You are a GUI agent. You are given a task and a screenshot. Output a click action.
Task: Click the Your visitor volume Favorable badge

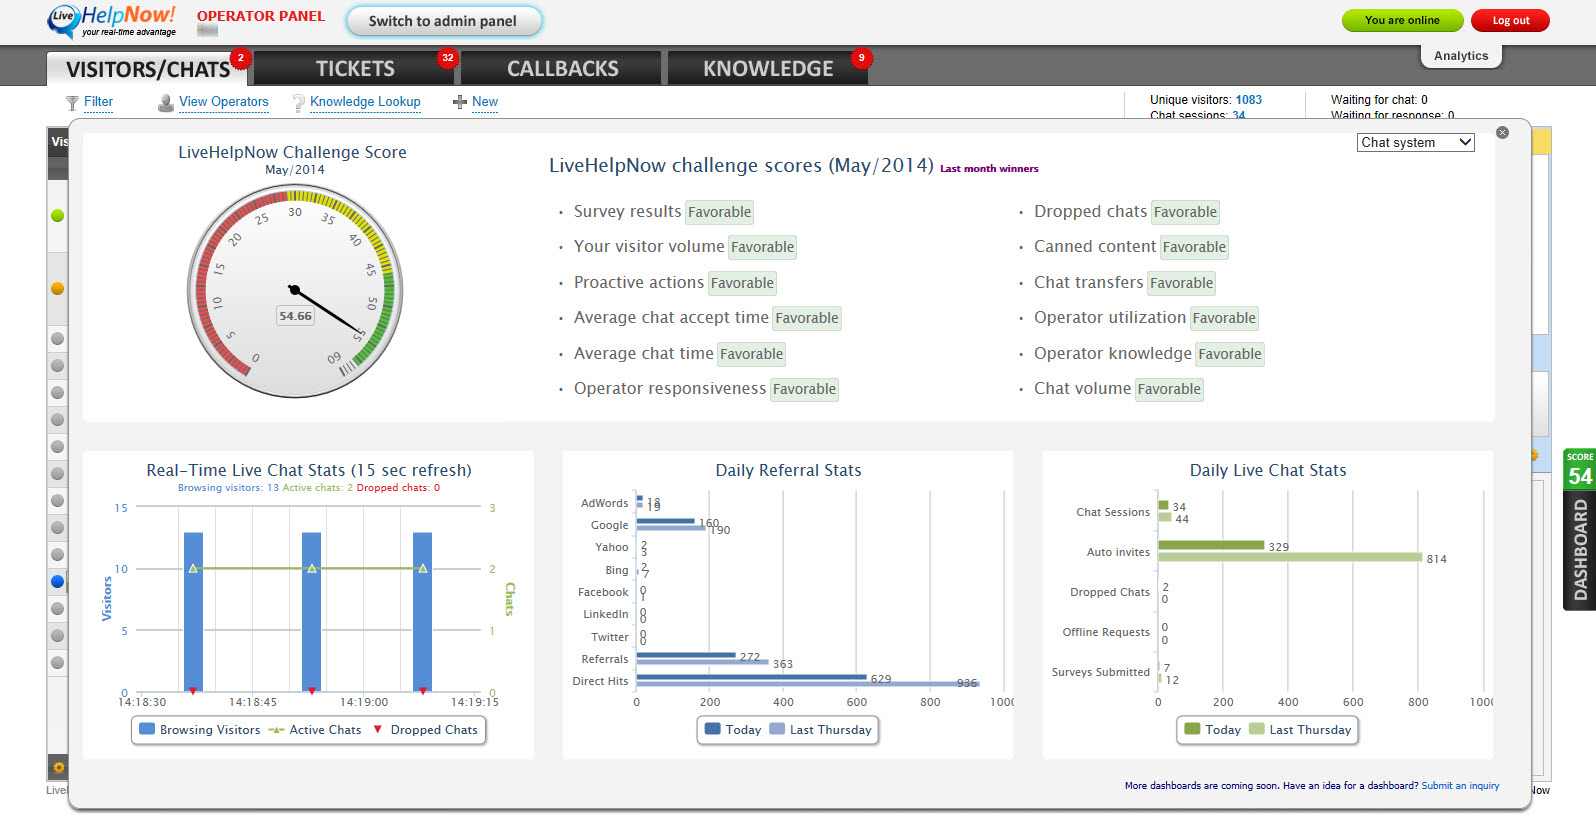762,247
